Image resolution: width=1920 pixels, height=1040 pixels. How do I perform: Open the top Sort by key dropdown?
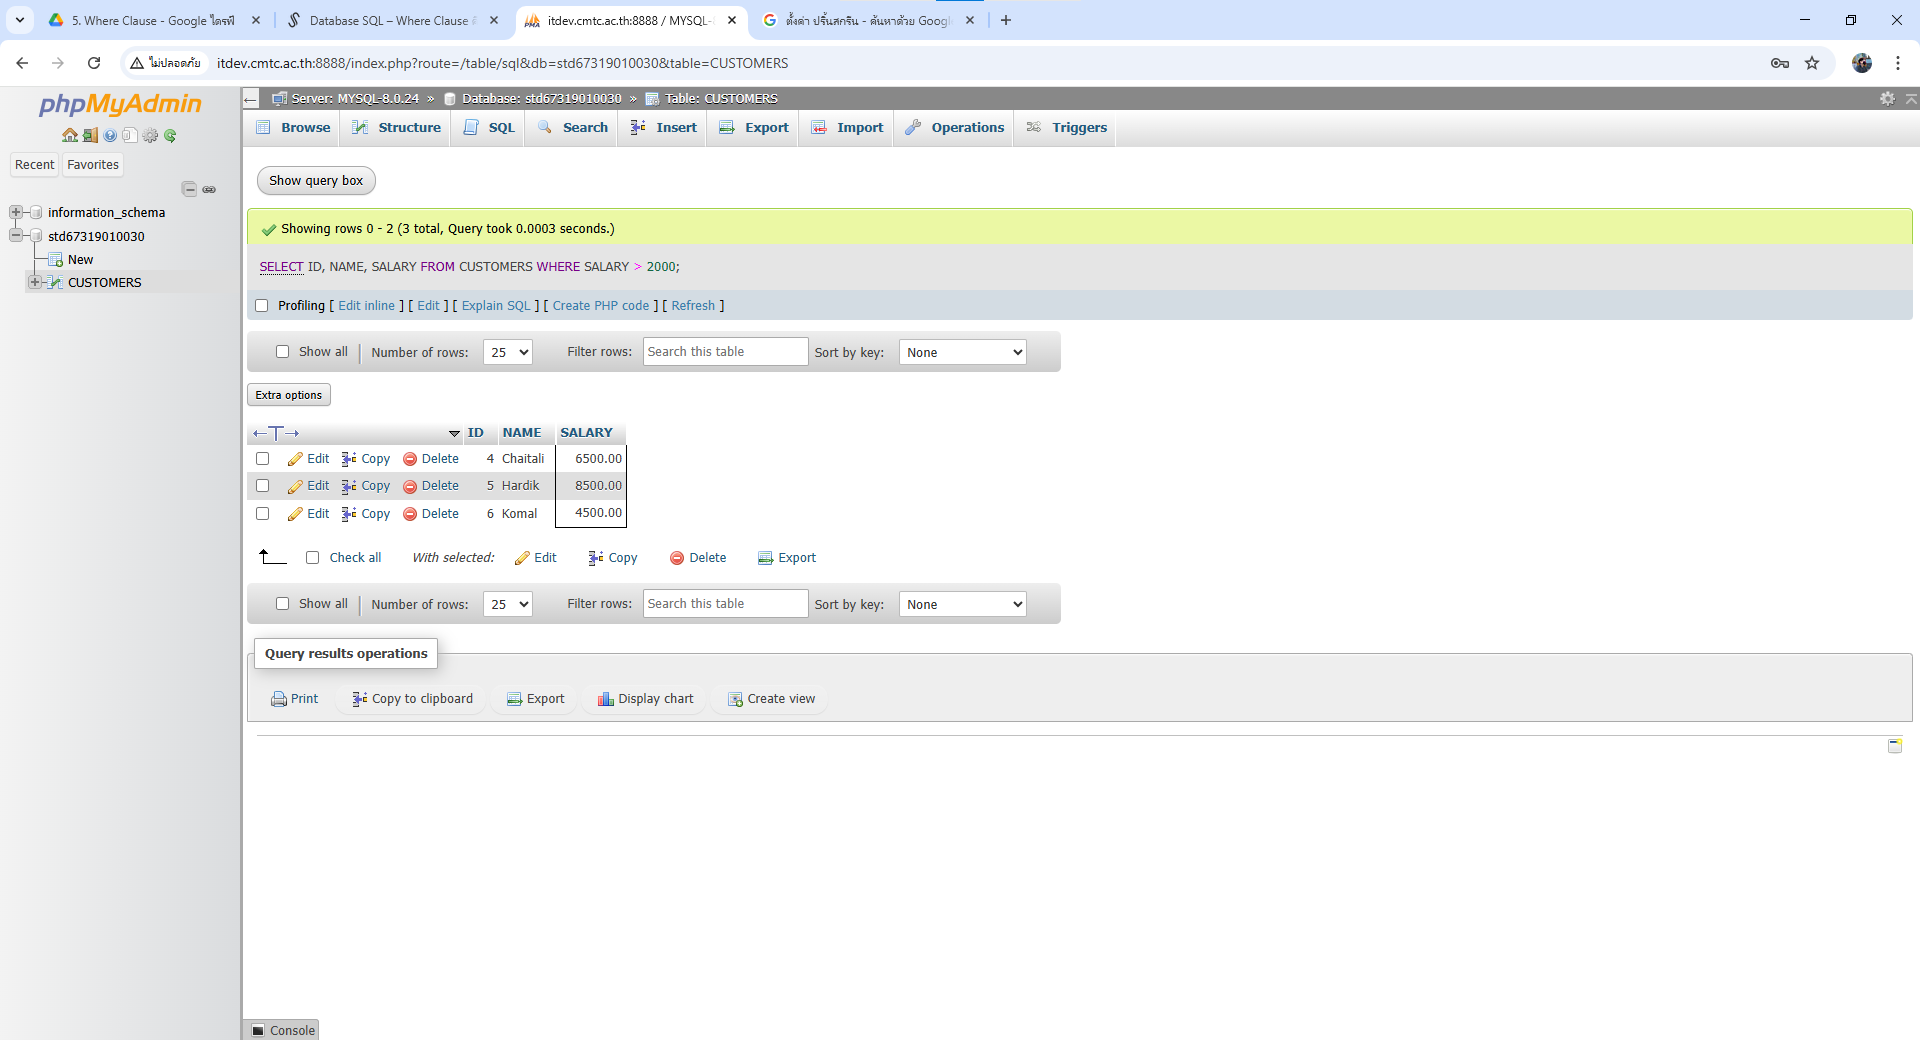[962, 352]
